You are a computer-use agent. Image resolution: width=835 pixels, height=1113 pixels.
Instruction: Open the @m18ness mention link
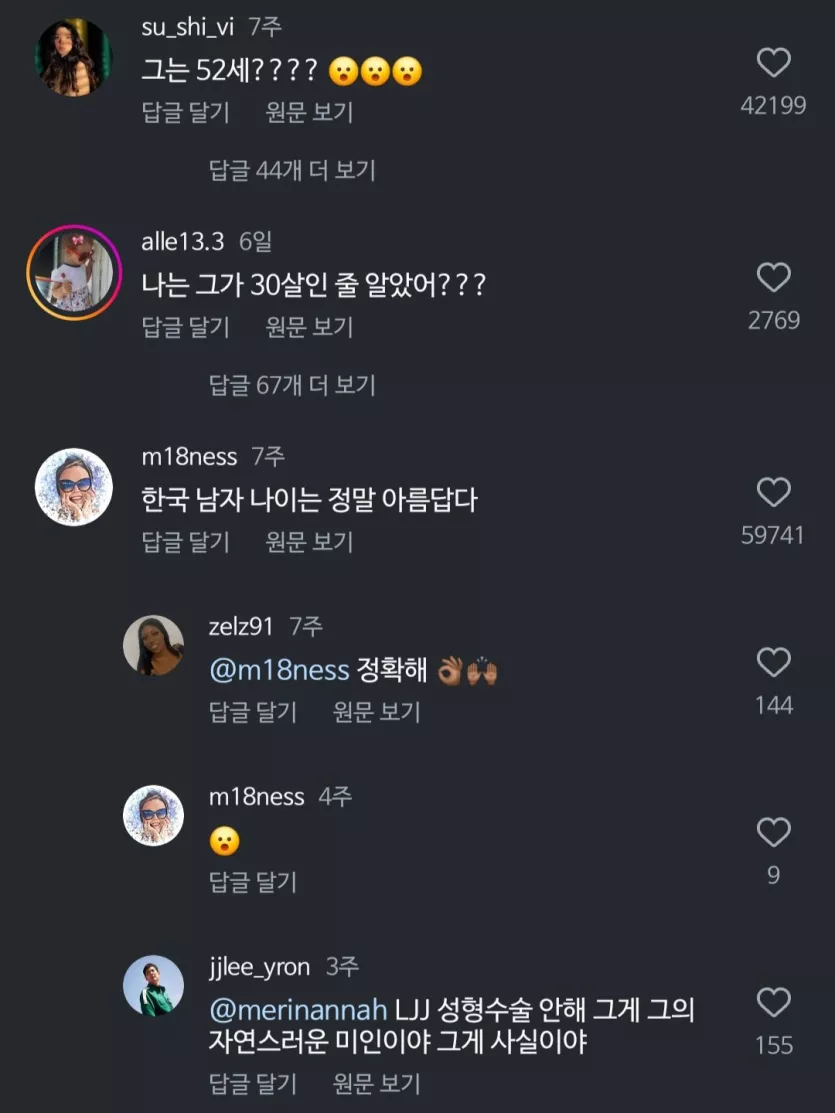click(x=279, y=670)
